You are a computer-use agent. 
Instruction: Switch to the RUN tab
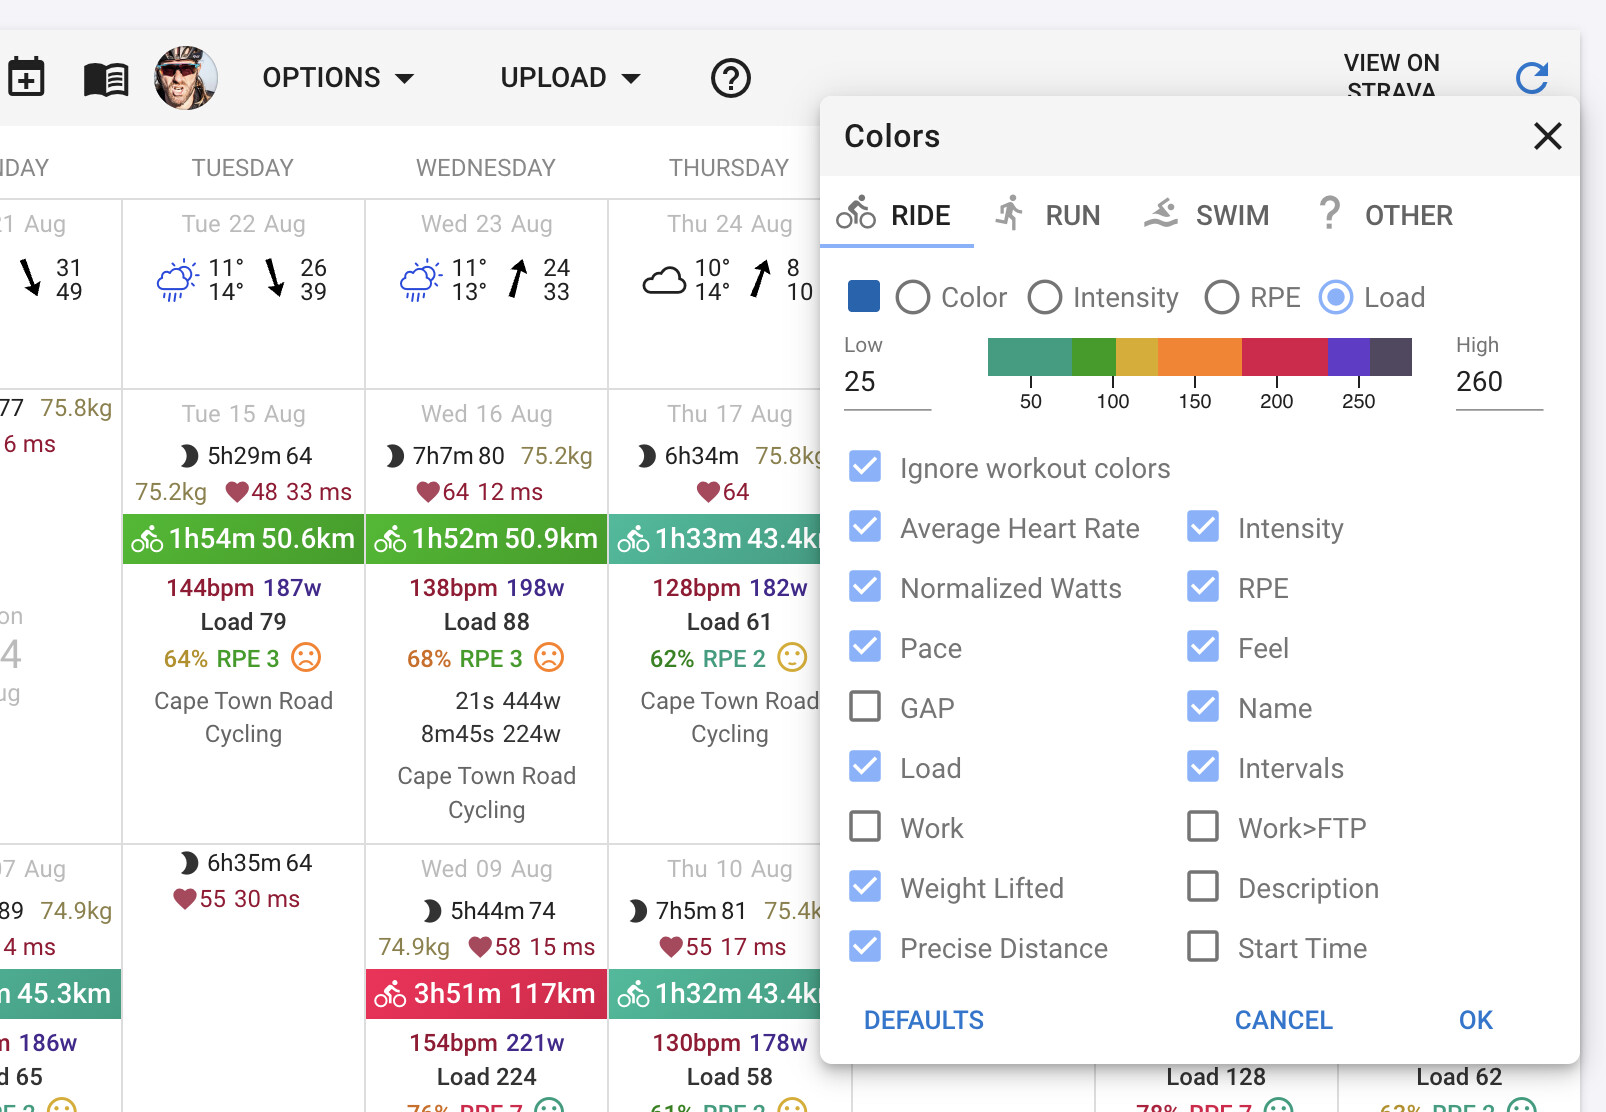[x=1048, y=215]
